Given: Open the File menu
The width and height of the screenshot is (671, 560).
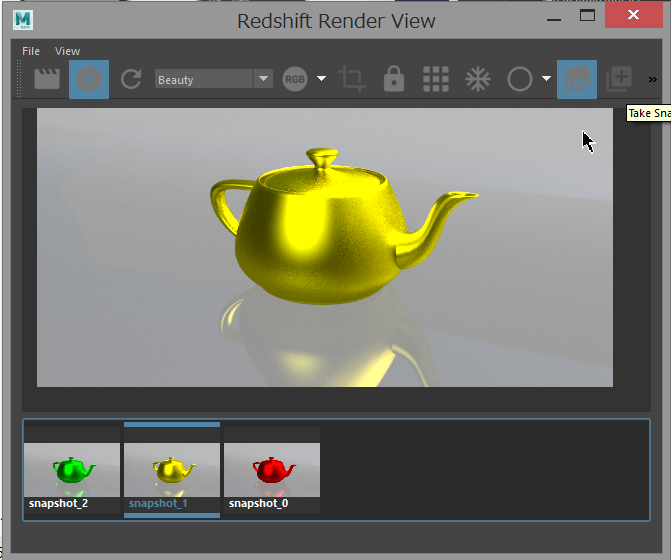Looking at the screenshot, I should tap(31, 51).
